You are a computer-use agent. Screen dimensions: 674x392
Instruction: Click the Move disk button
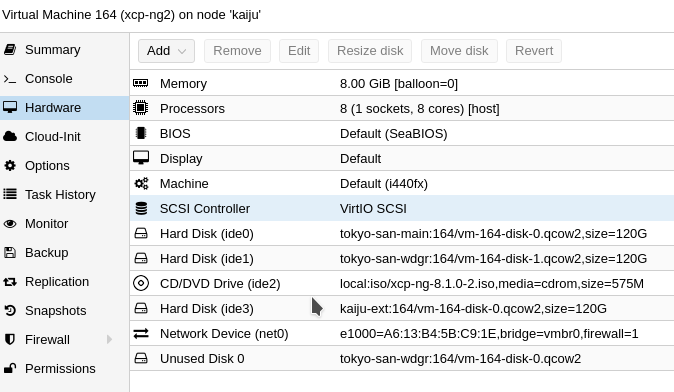(x=459, y=51)
